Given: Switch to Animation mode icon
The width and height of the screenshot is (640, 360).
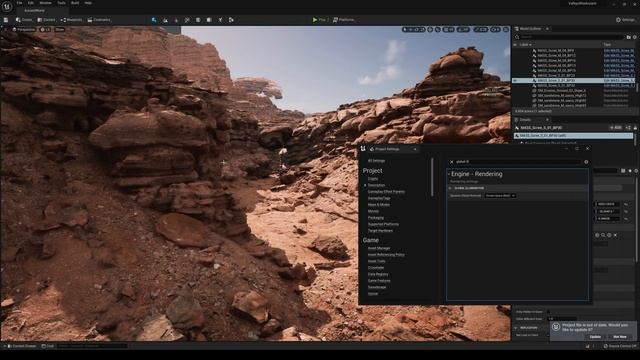Looking at the screenshot, I should click(x=231, y=20).
